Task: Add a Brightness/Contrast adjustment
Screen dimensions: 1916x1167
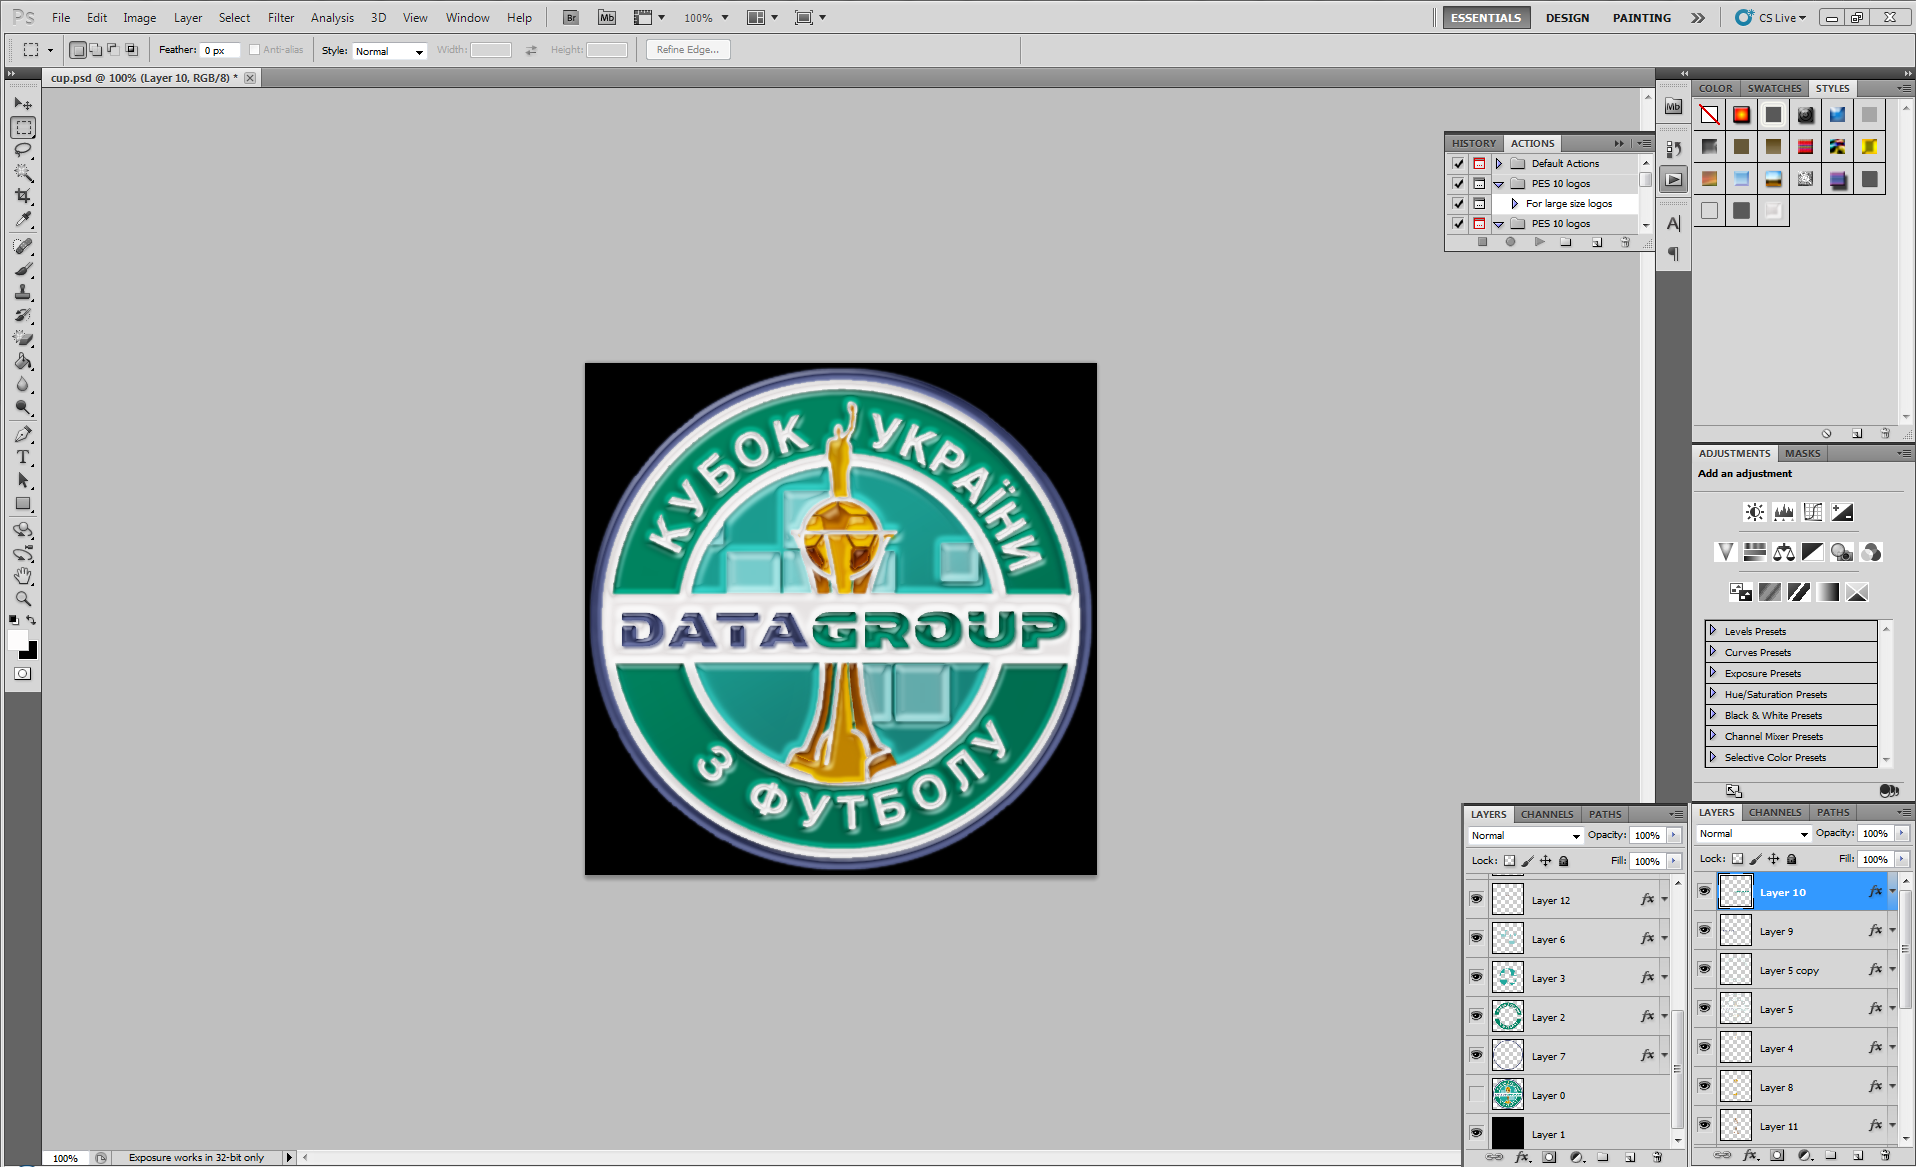Action: pos(1754,512)
